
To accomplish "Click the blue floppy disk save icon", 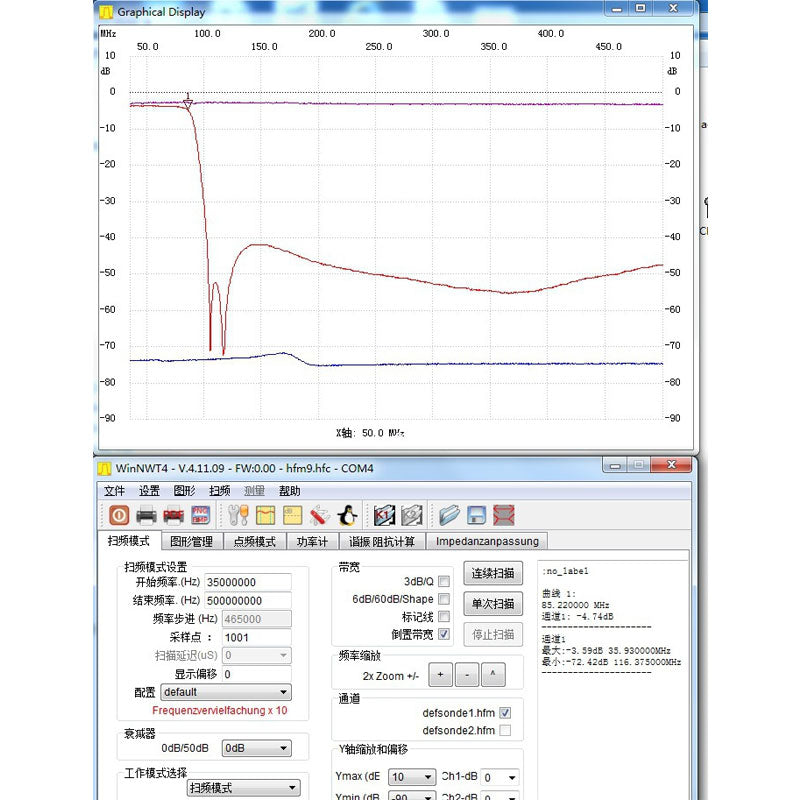I will 477,515.
